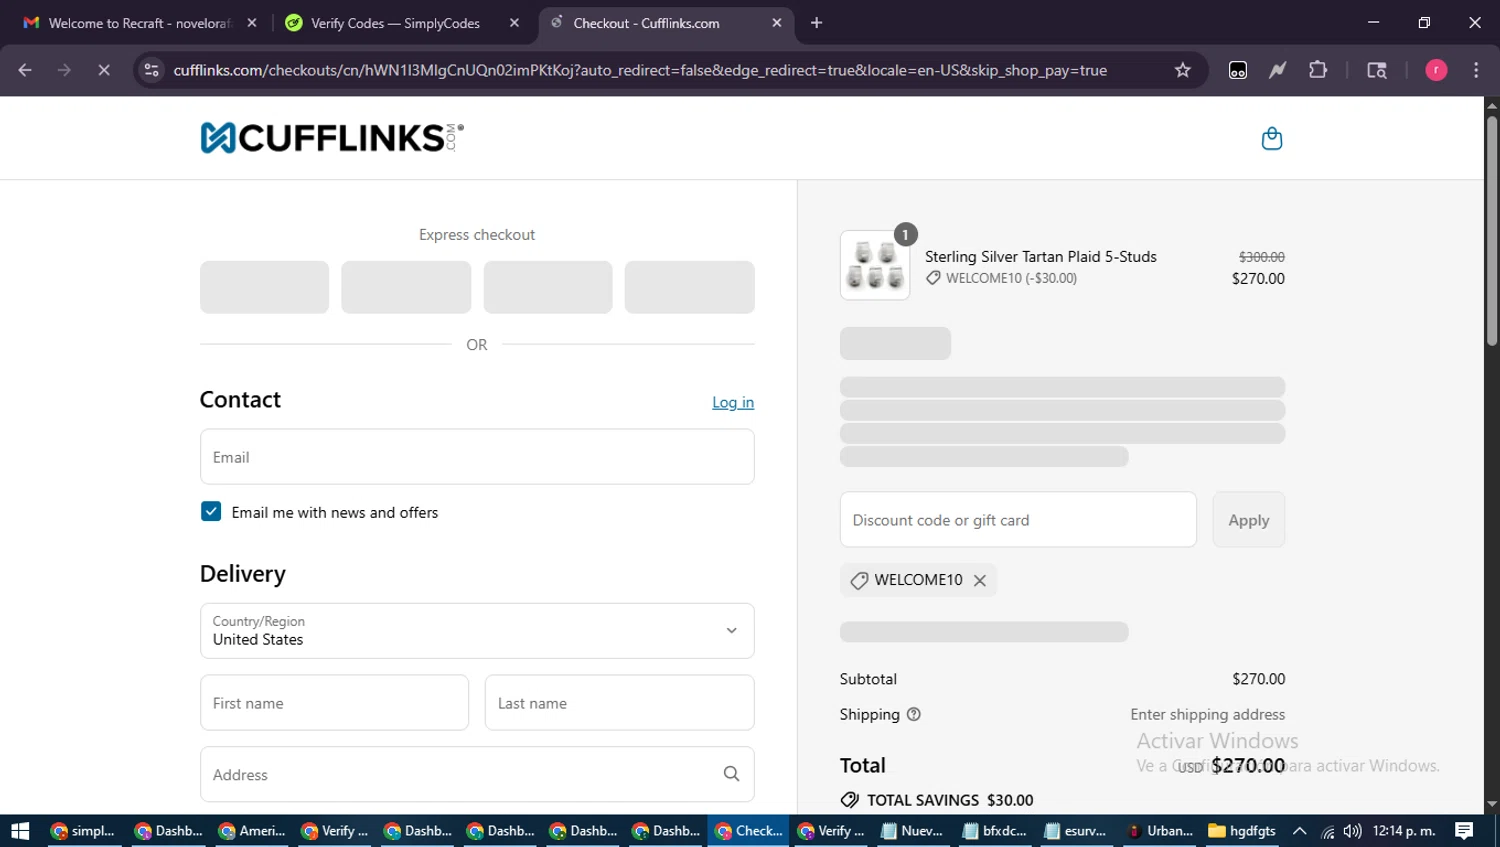Stop loading the page

click(104, 70)
